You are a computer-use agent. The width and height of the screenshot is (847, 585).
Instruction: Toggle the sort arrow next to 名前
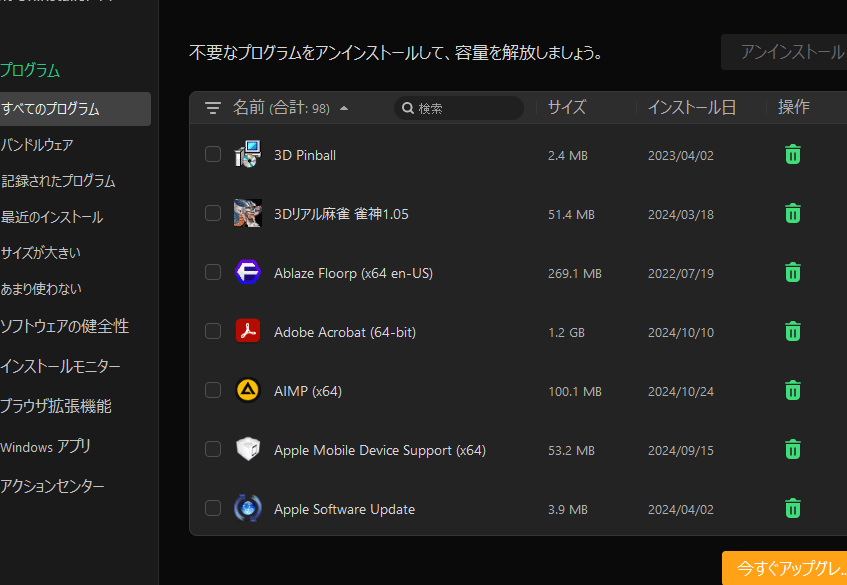[x=344, y=108]
